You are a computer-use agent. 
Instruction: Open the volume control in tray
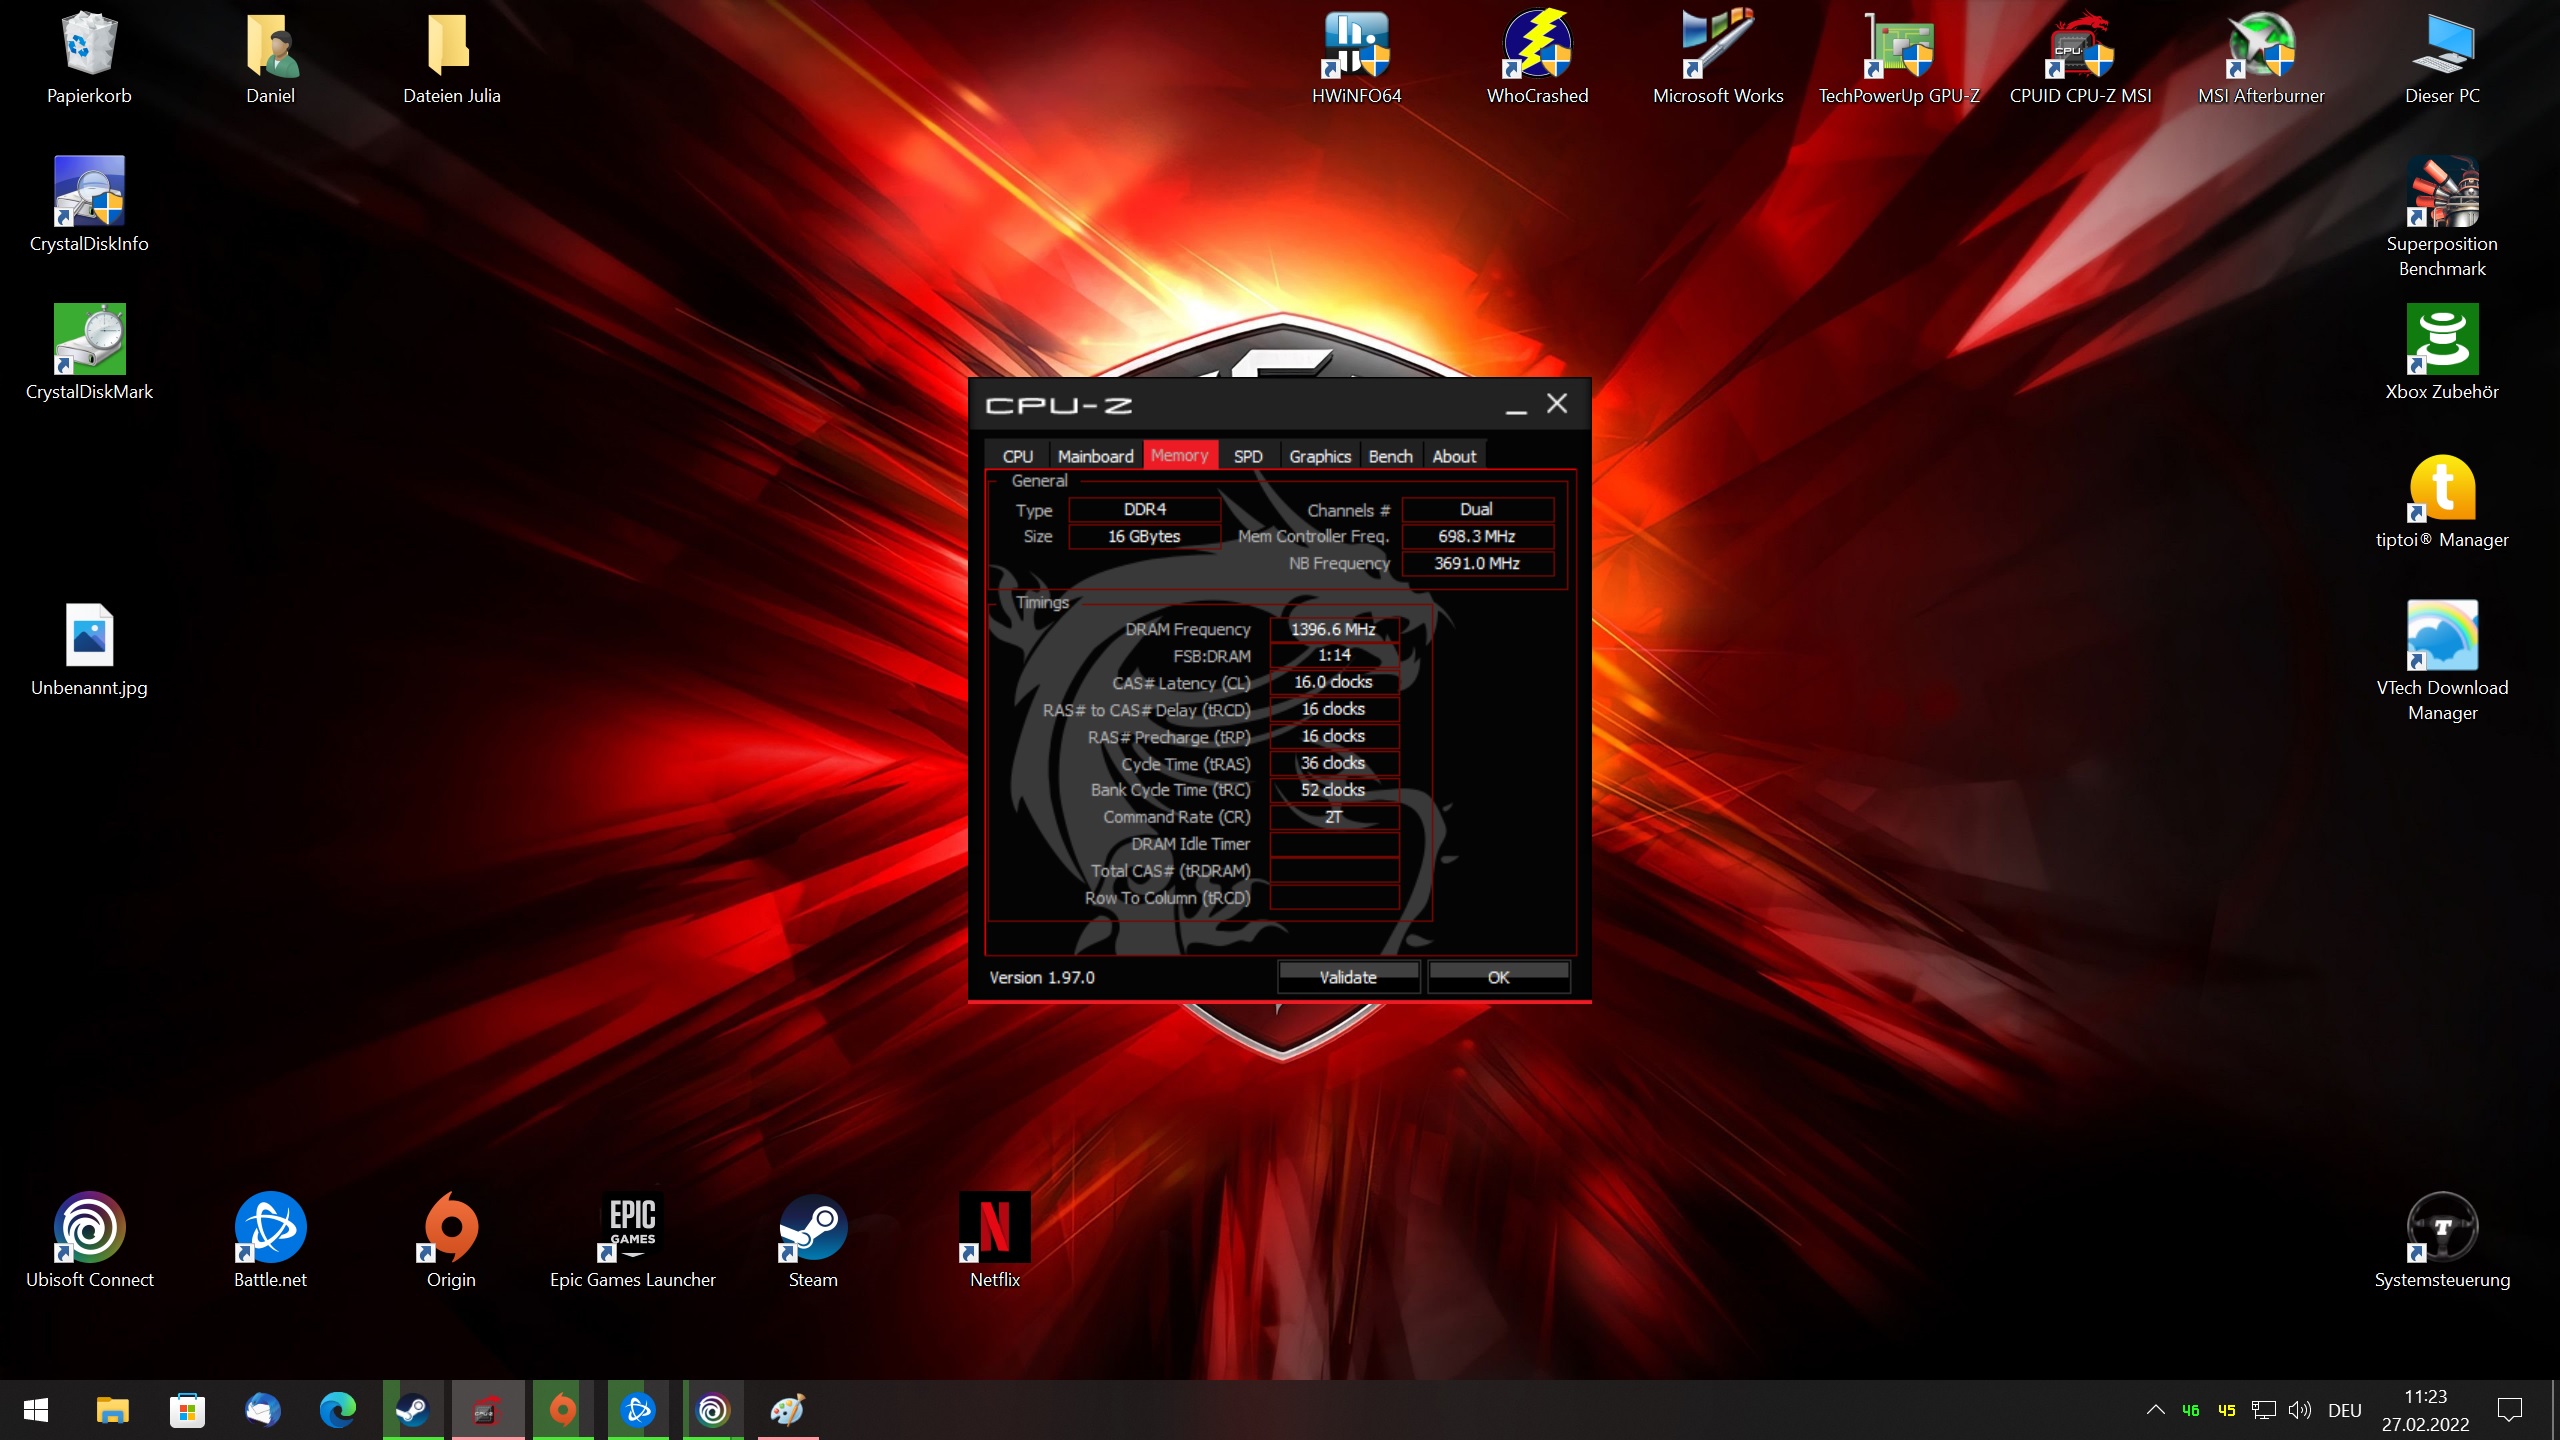click(x=2299, y=1410)
